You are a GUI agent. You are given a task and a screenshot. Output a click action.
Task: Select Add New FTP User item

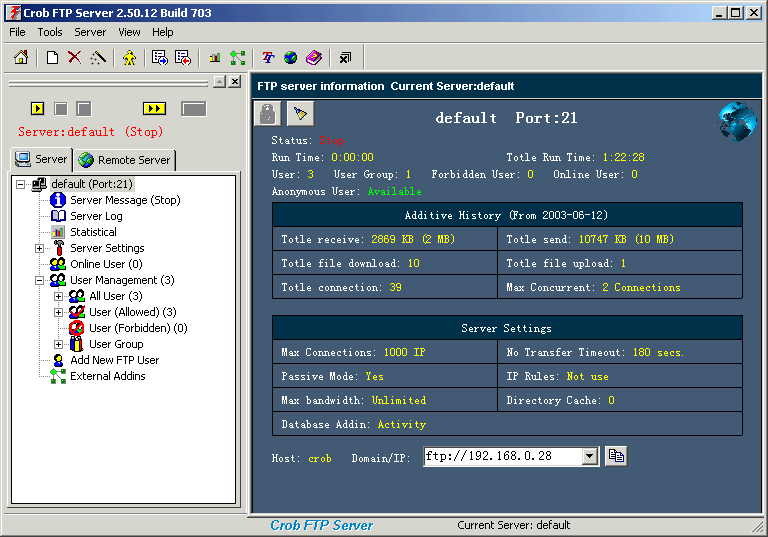coord(115,360)
